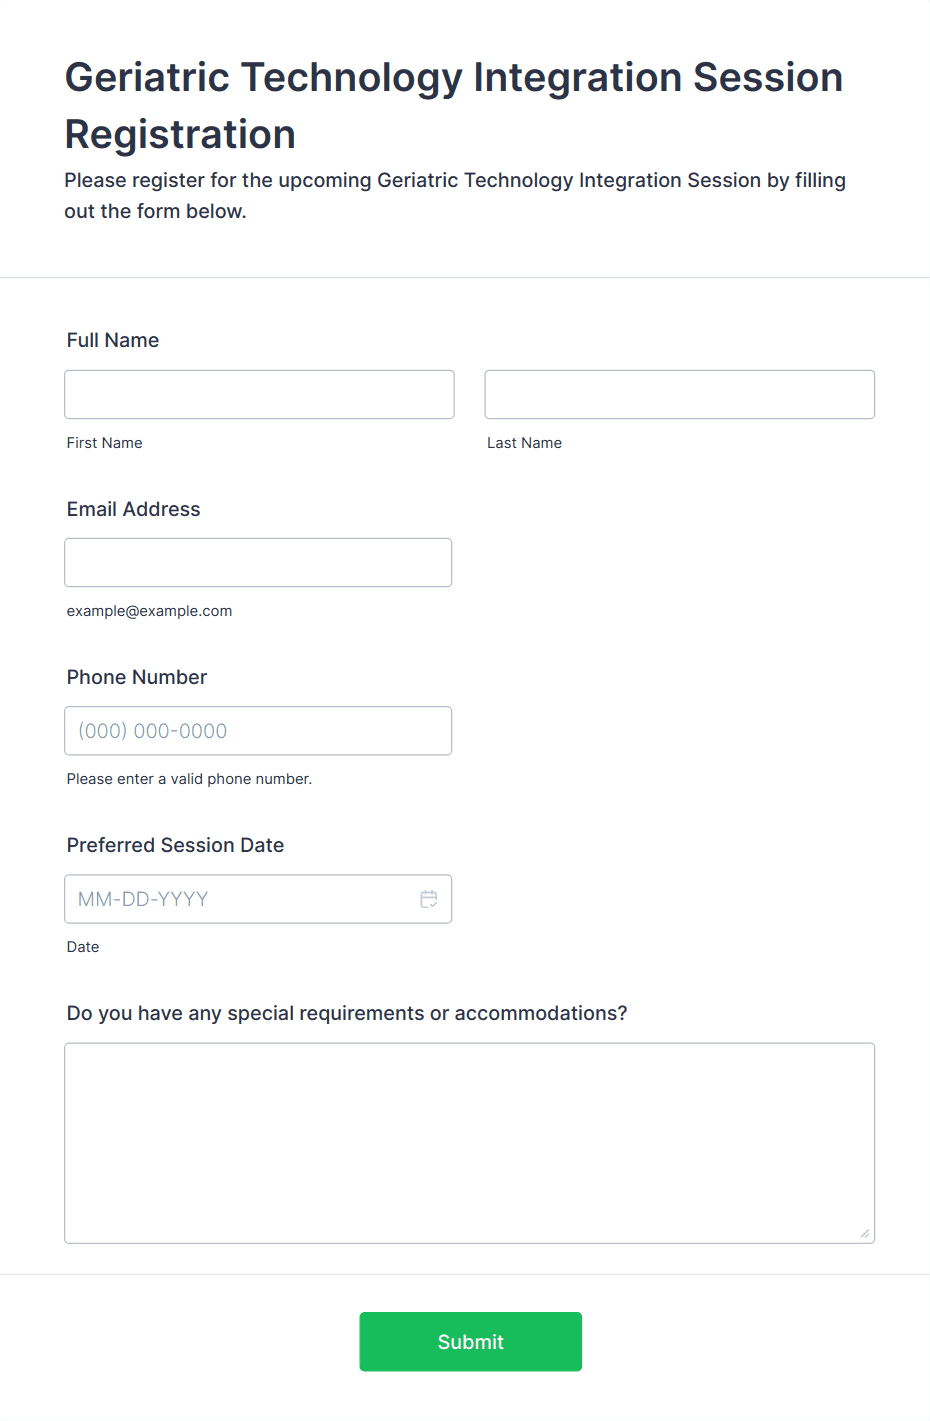Click the special requirements question label
This screenshot has height=1421, width=930.
click(x=347, y=1013)
